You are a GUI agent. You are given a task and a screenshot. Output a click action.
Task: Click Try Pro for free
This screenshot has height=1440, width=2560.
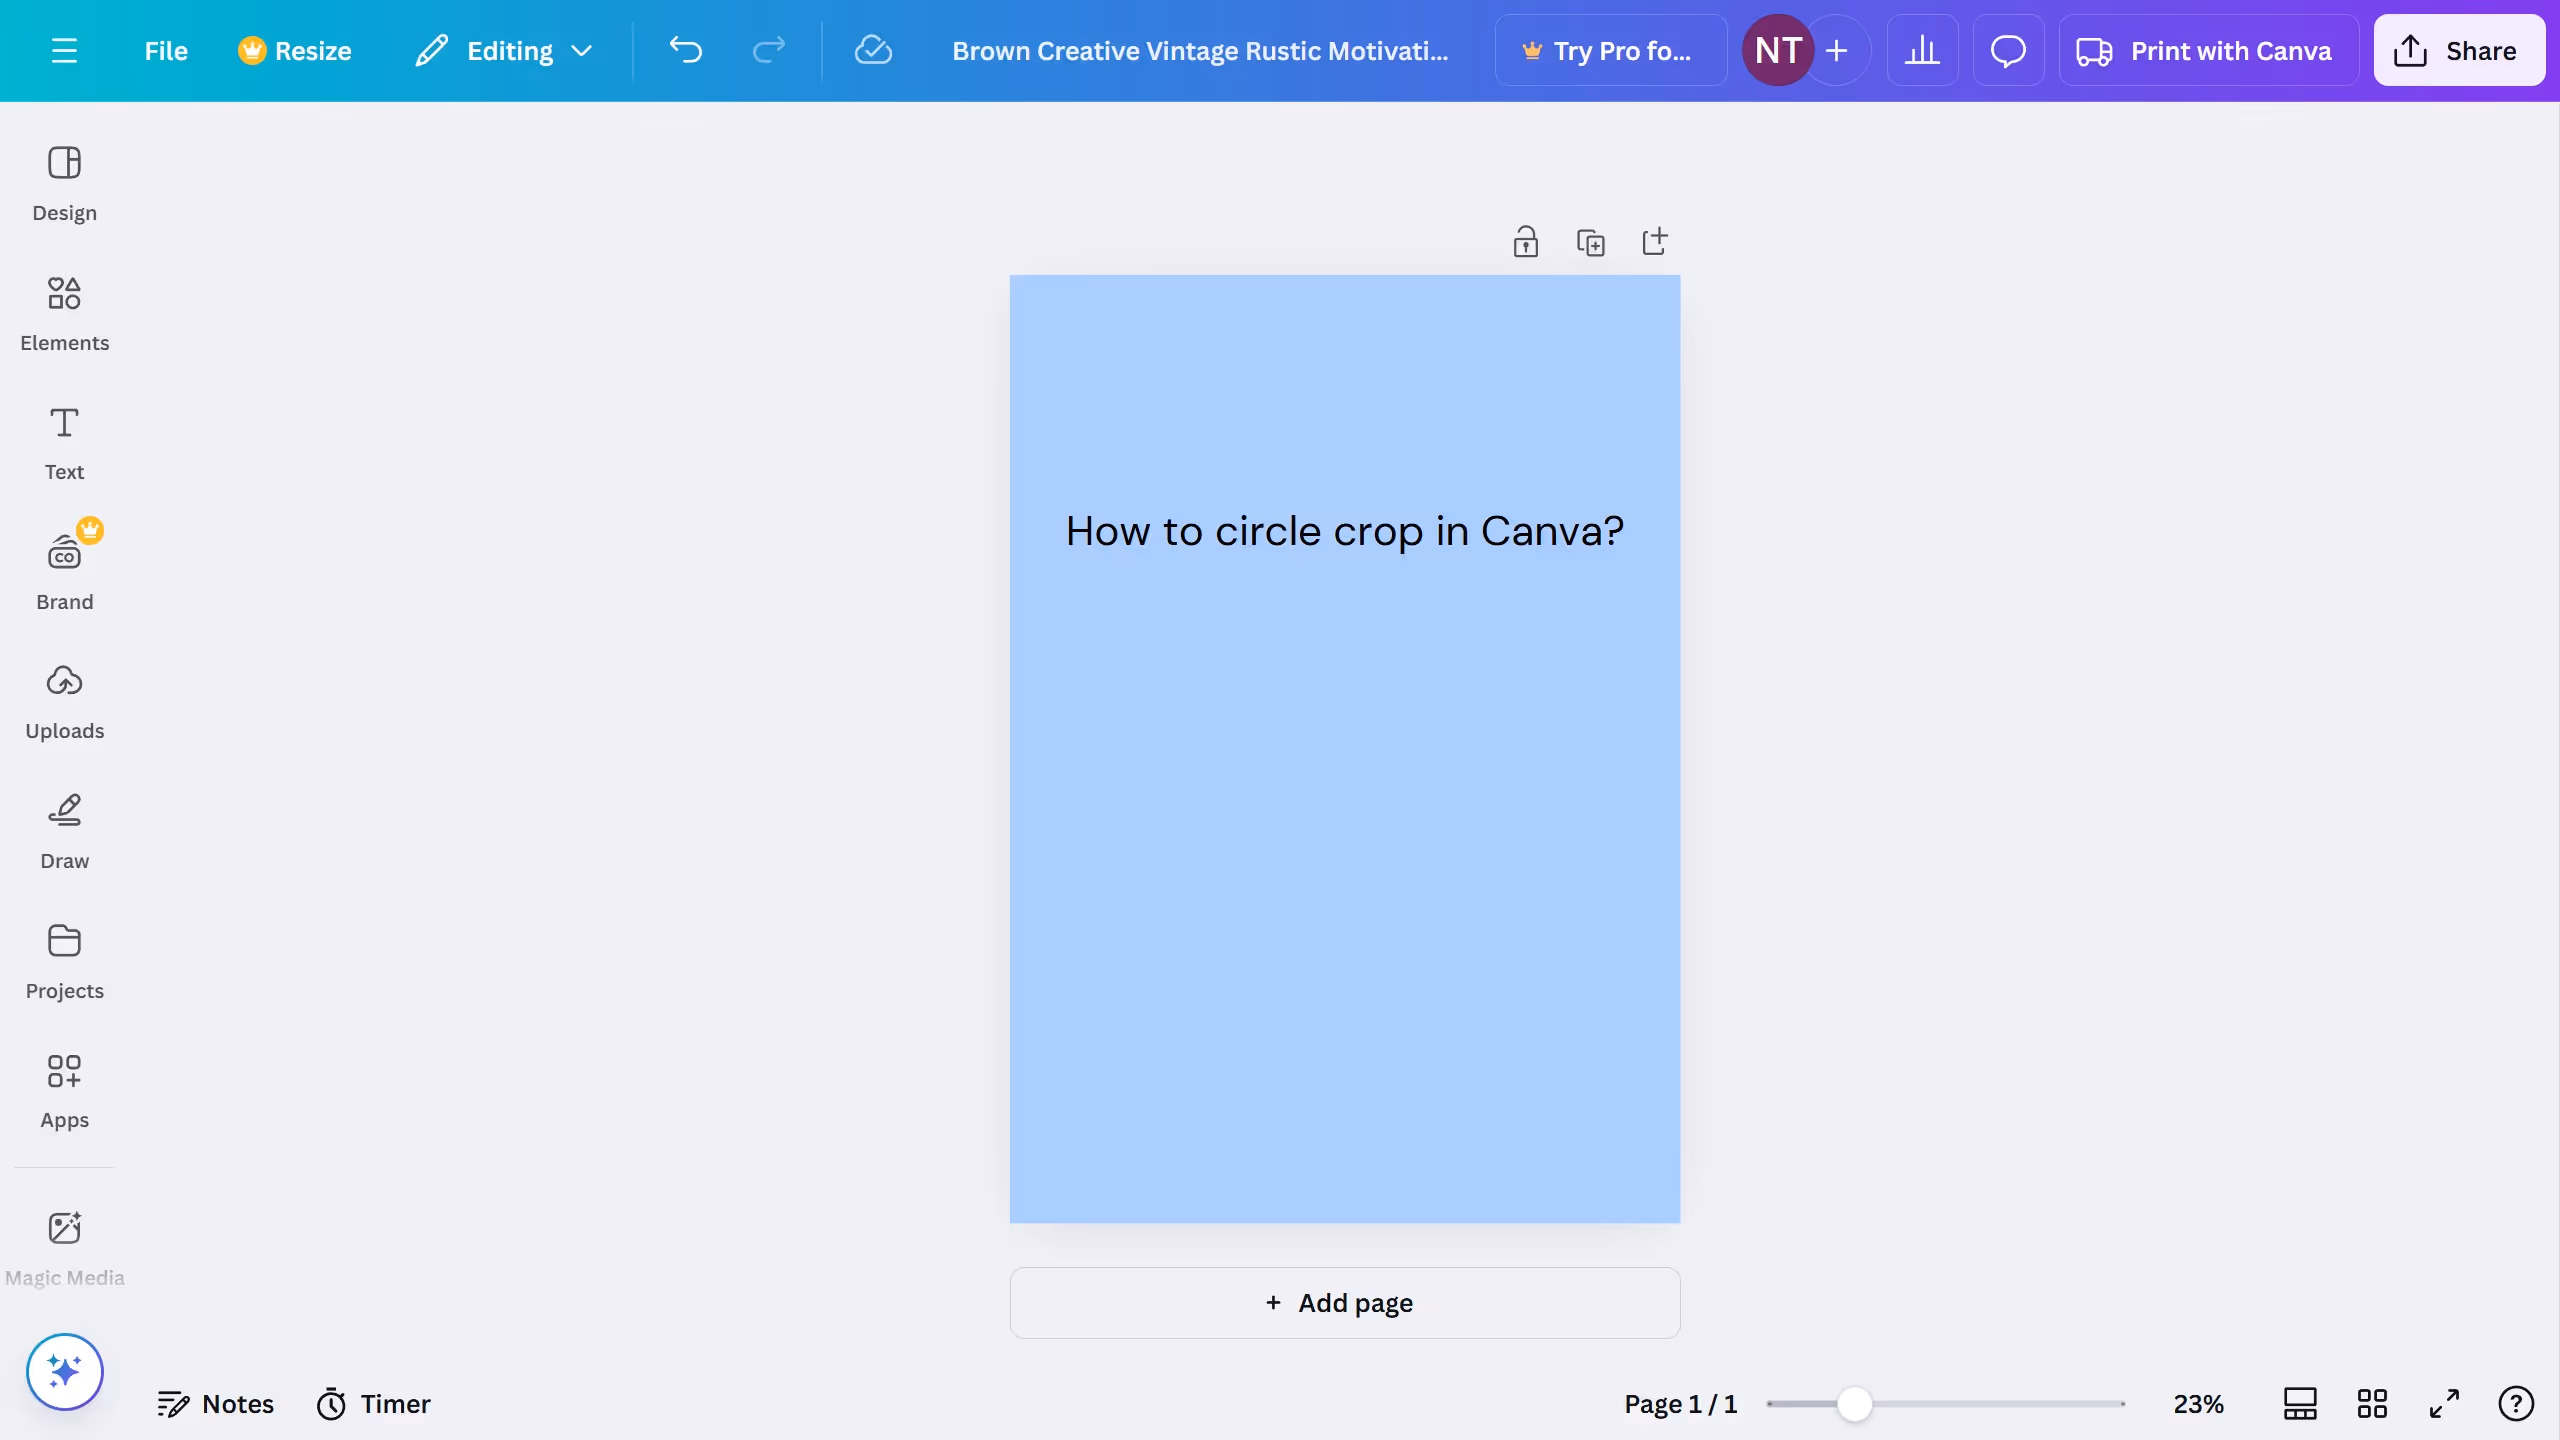1610,50
